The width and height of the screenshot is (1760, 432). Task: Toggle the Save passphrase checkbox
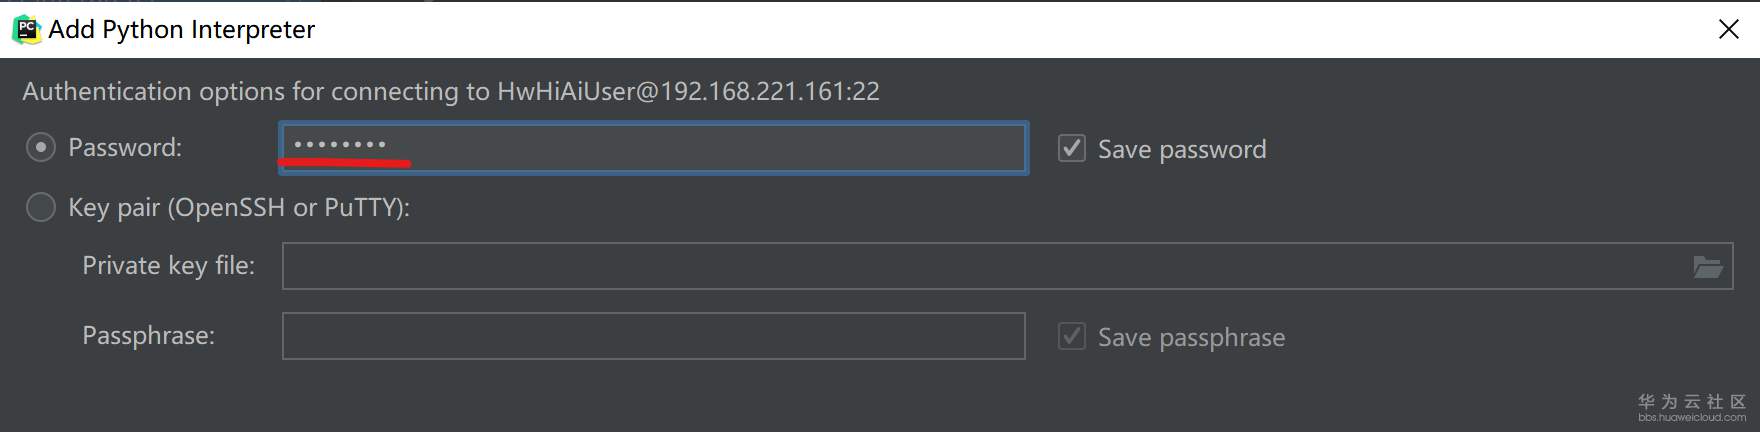(1071, 337)
